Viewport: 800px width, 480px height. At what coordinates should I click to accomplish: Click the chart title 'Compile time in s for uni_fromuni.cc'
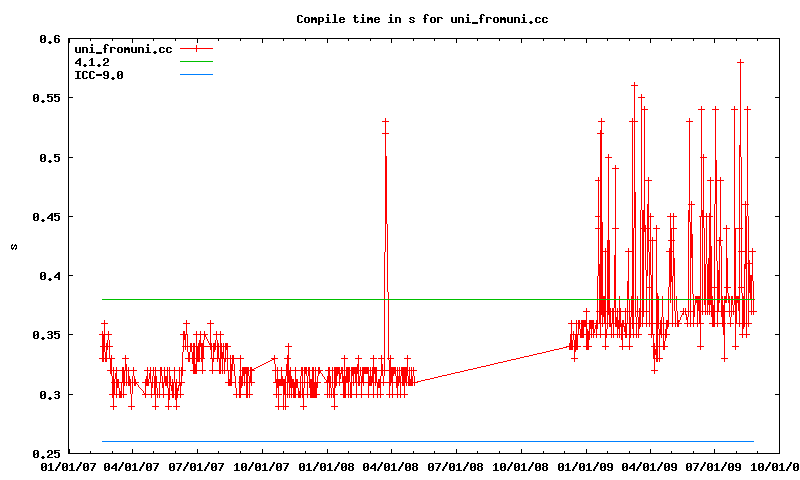coord(422,19)
